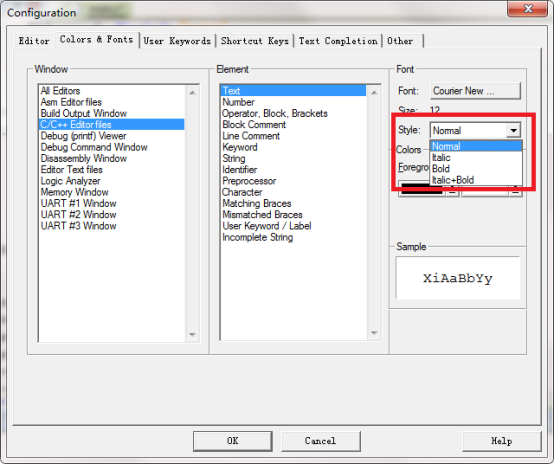Select Build Output Window
554x464 pixels.
click(112, 113)
